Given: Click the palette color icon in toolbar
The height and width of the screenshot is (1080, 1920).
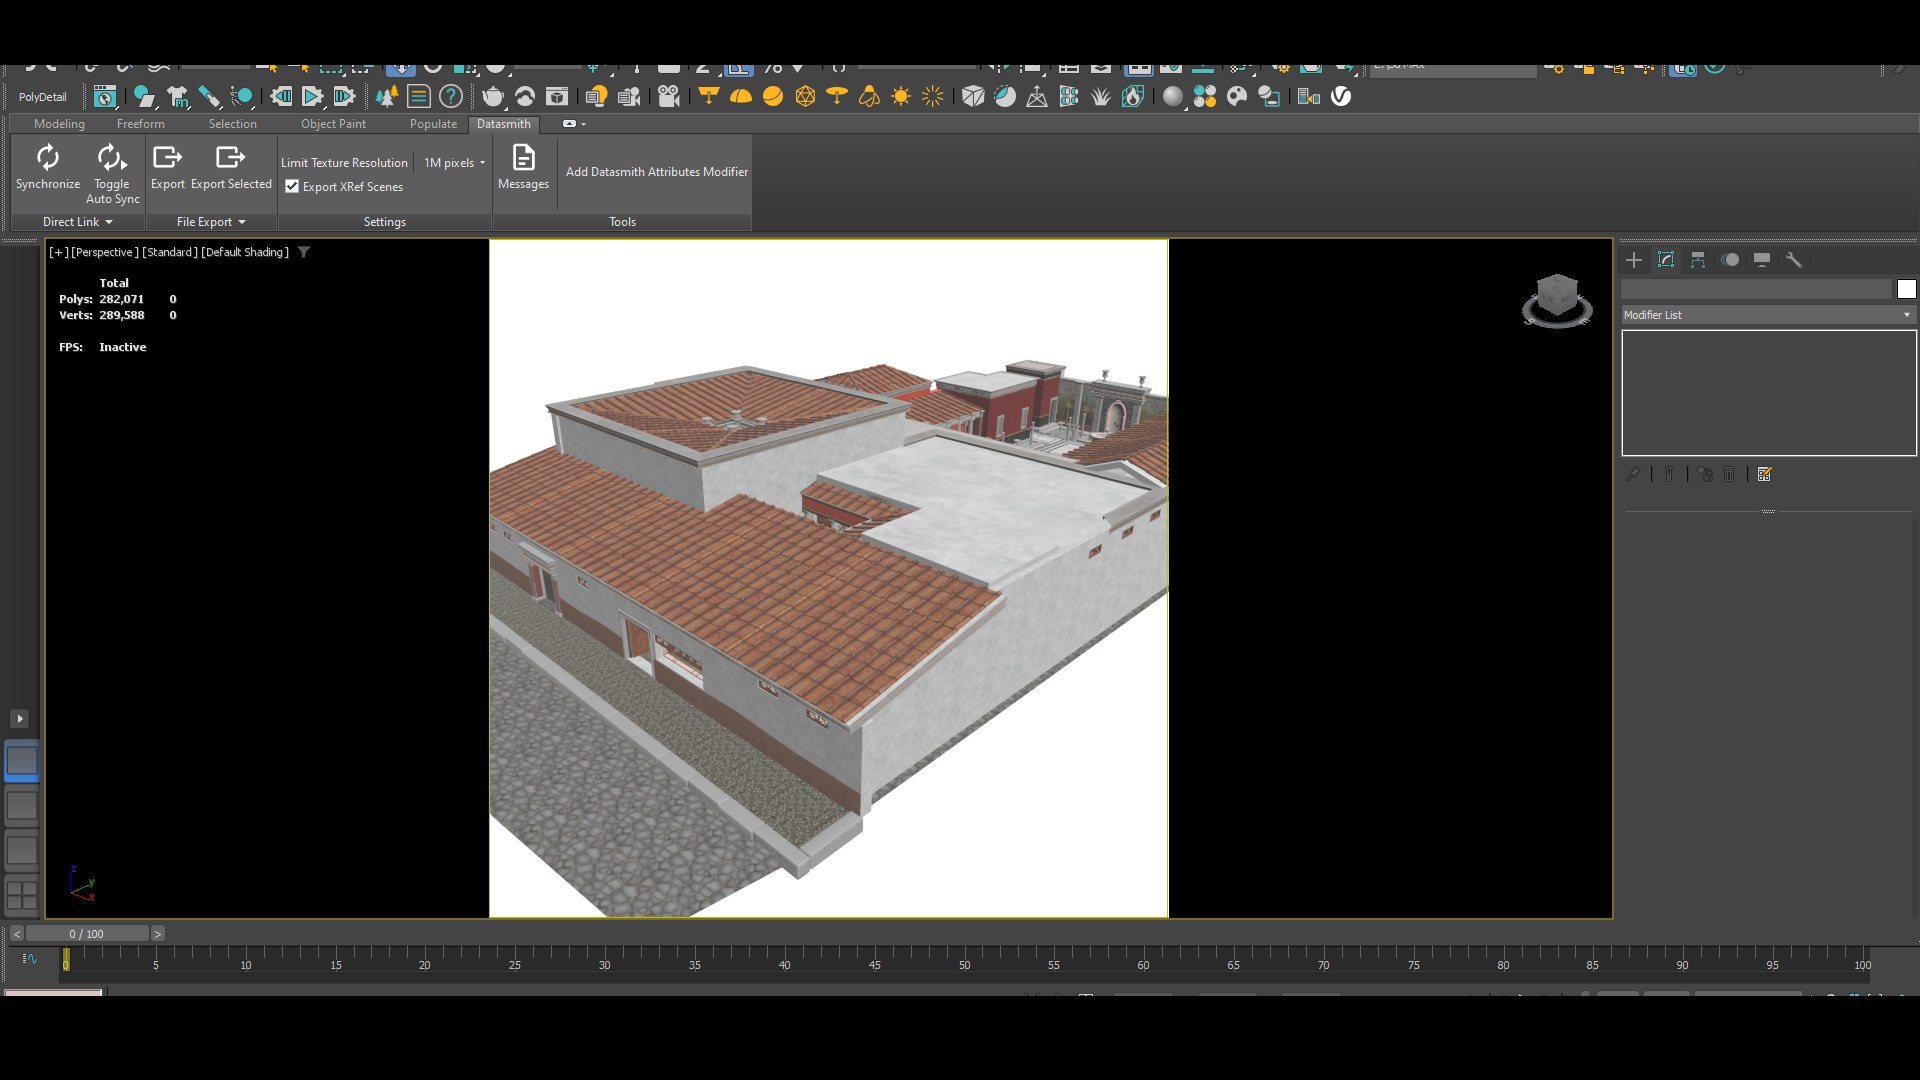Looking at the screenshot, I should coord(1237,96).
